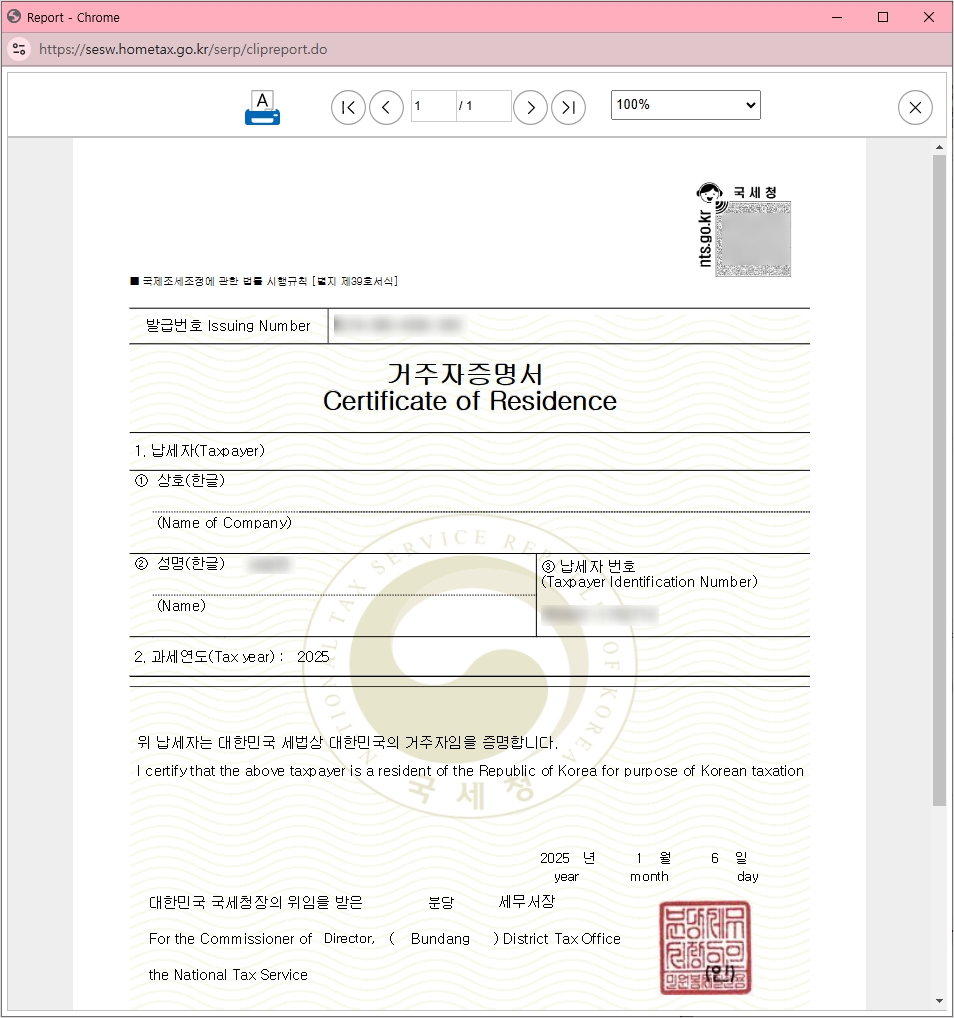The height and width of the screenshot is (1018, 954).
Task: Click the tax year value 2025
Action: [x=313, y=657]
